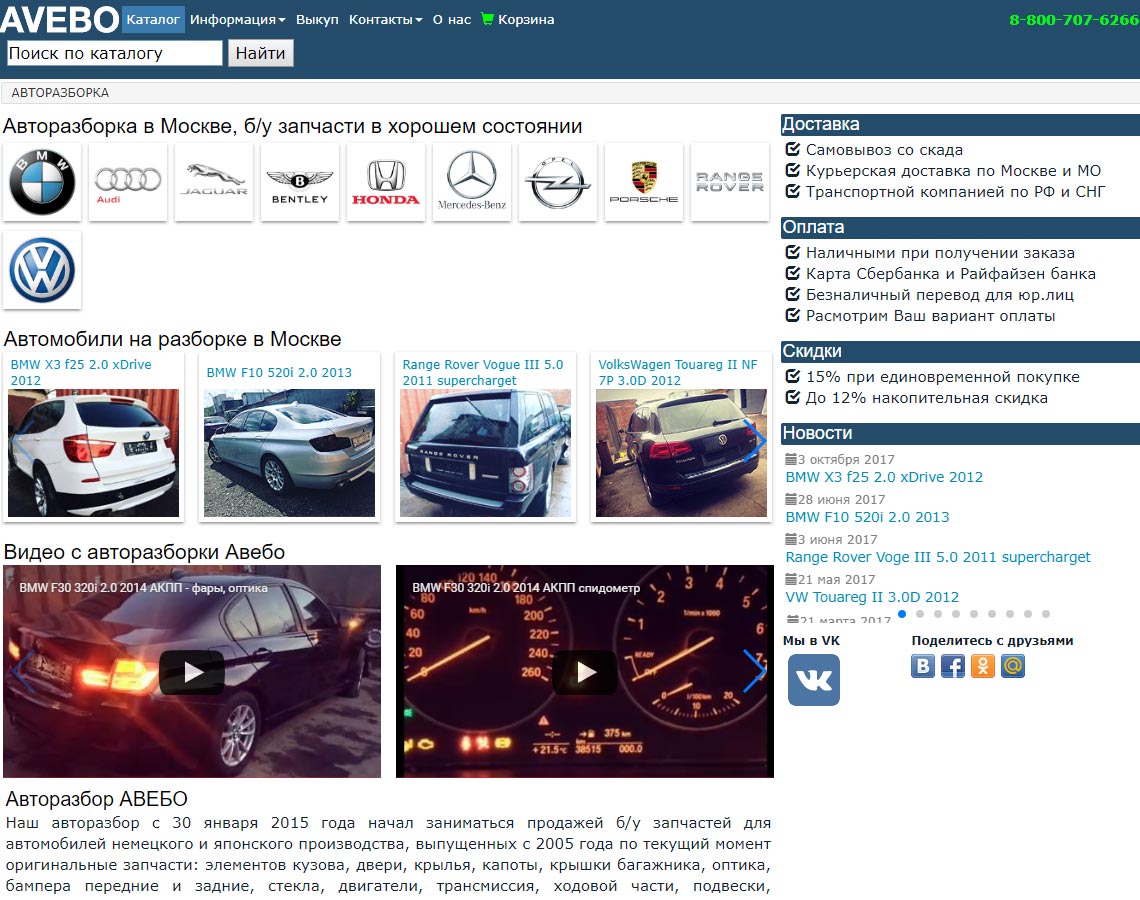
Task: Focus the Поиск по каталогу search field
Action: tap(114, 53)
